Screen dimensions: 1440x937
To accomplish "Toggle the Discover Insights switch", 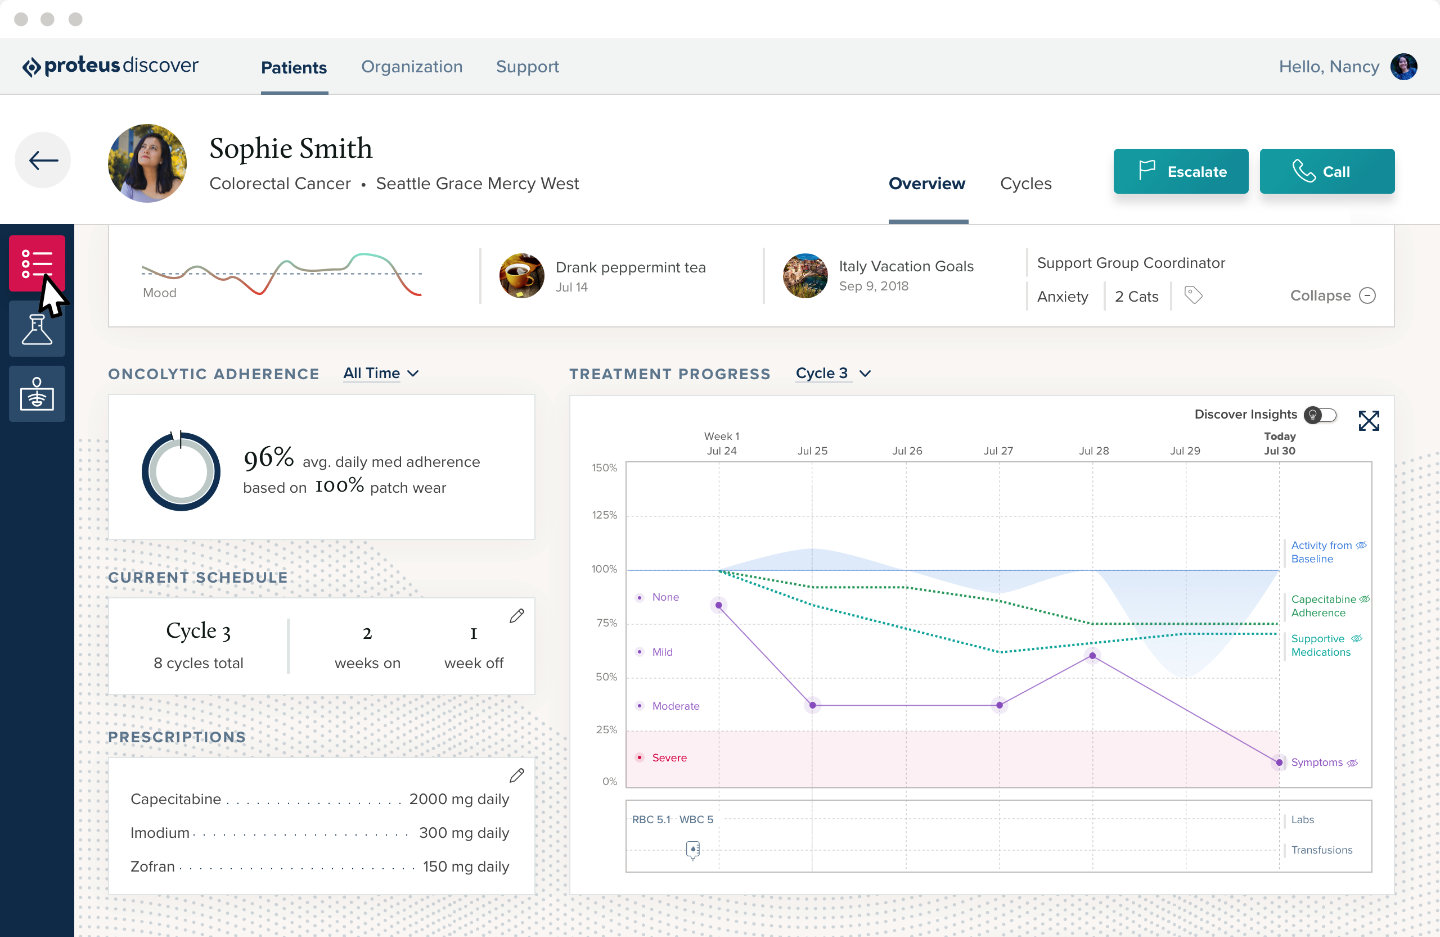I will [1320, 415].
